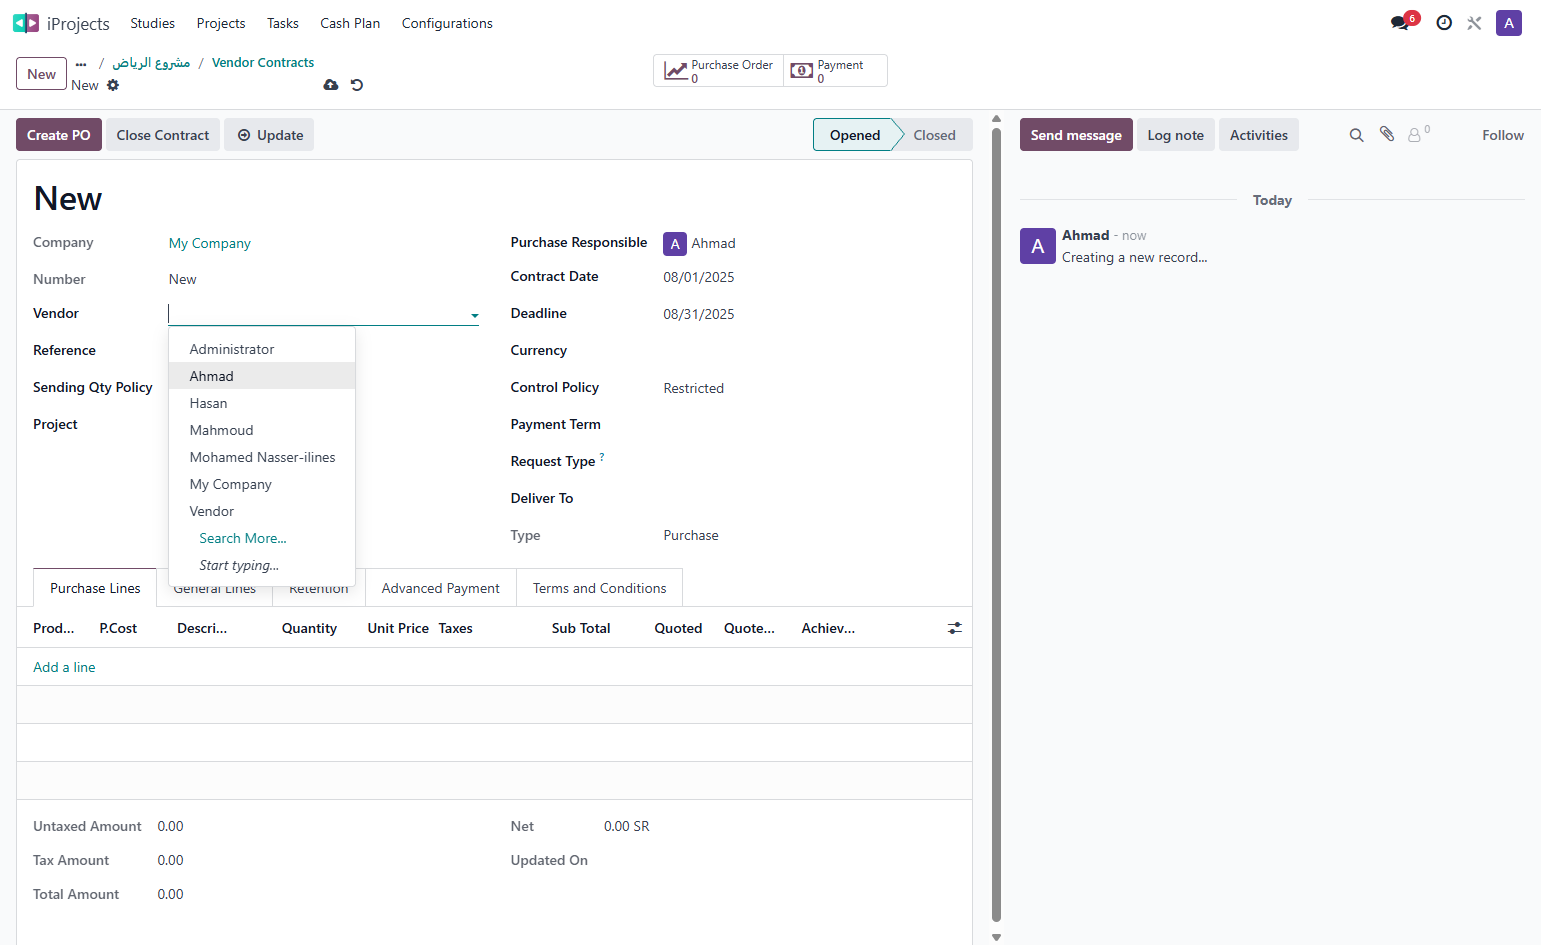Click the Contract Date field value
The height and width of the screenshot is (945, 1541).
[699, 277]
